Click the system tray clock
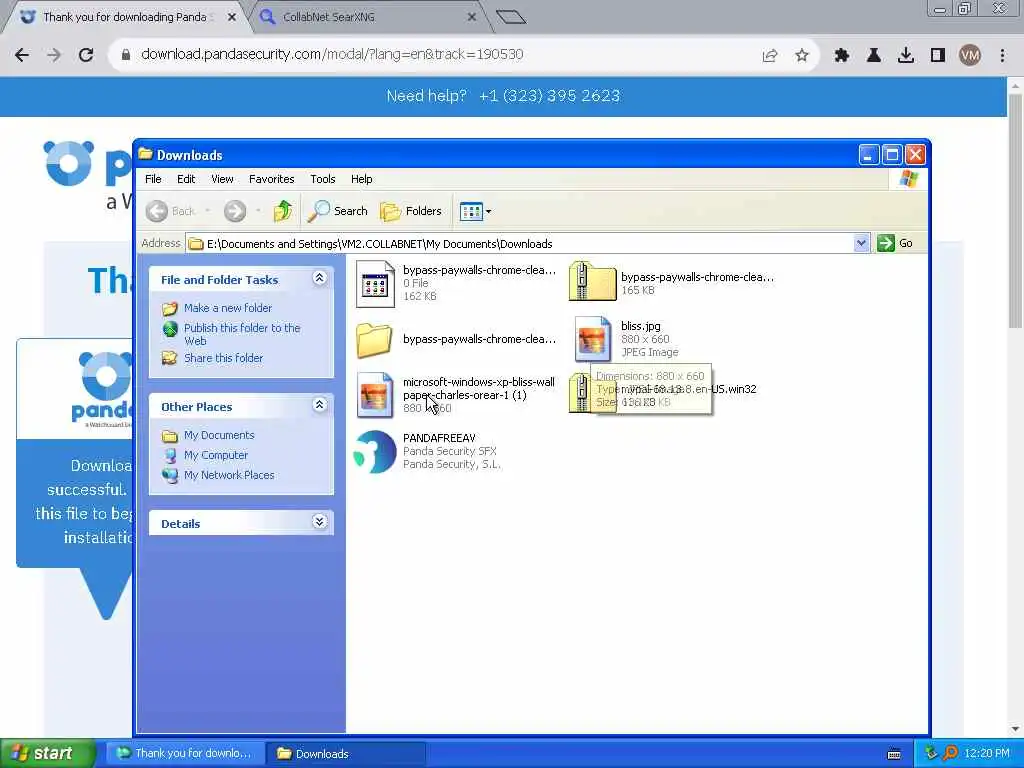1024x768 pixels. pos(987,754)
